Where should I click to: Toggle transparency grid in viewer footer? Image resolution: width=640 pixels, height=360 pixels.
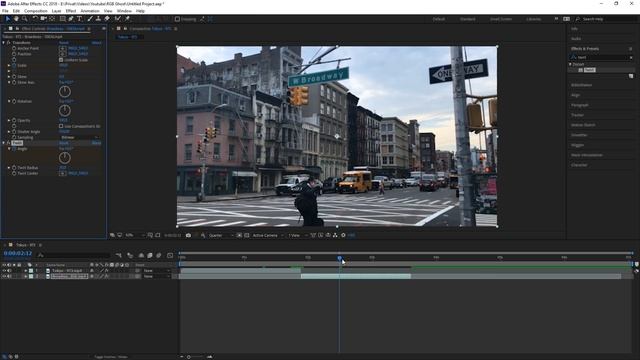[247, 236]
